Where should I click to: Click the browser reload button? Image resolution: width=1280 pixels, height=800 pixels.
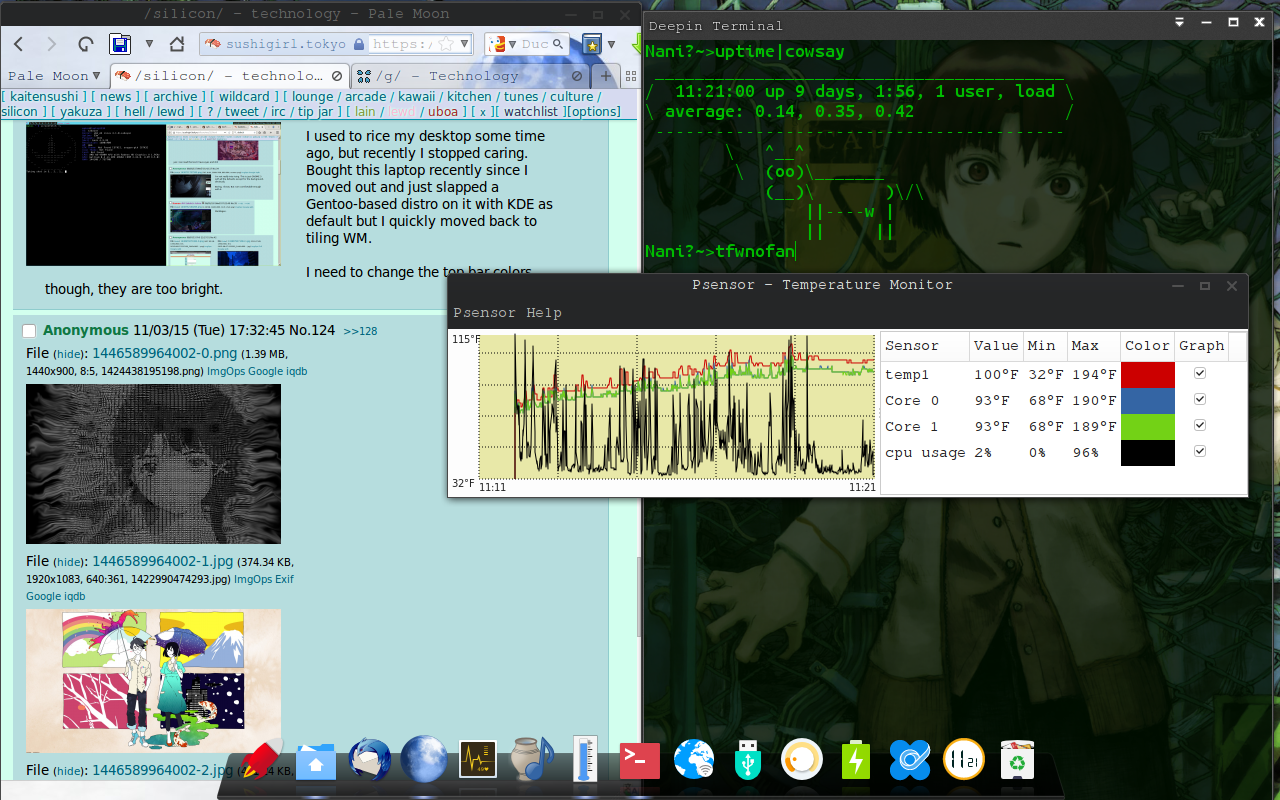pyautogui.click(x=86, y=44)
